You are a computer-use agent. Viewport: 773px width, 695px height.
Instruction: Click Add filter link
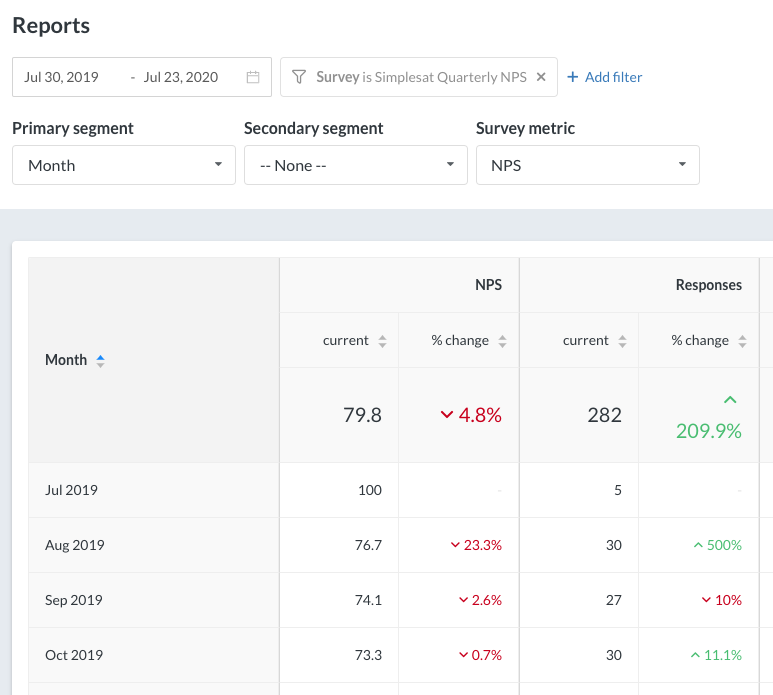point(613,77)
